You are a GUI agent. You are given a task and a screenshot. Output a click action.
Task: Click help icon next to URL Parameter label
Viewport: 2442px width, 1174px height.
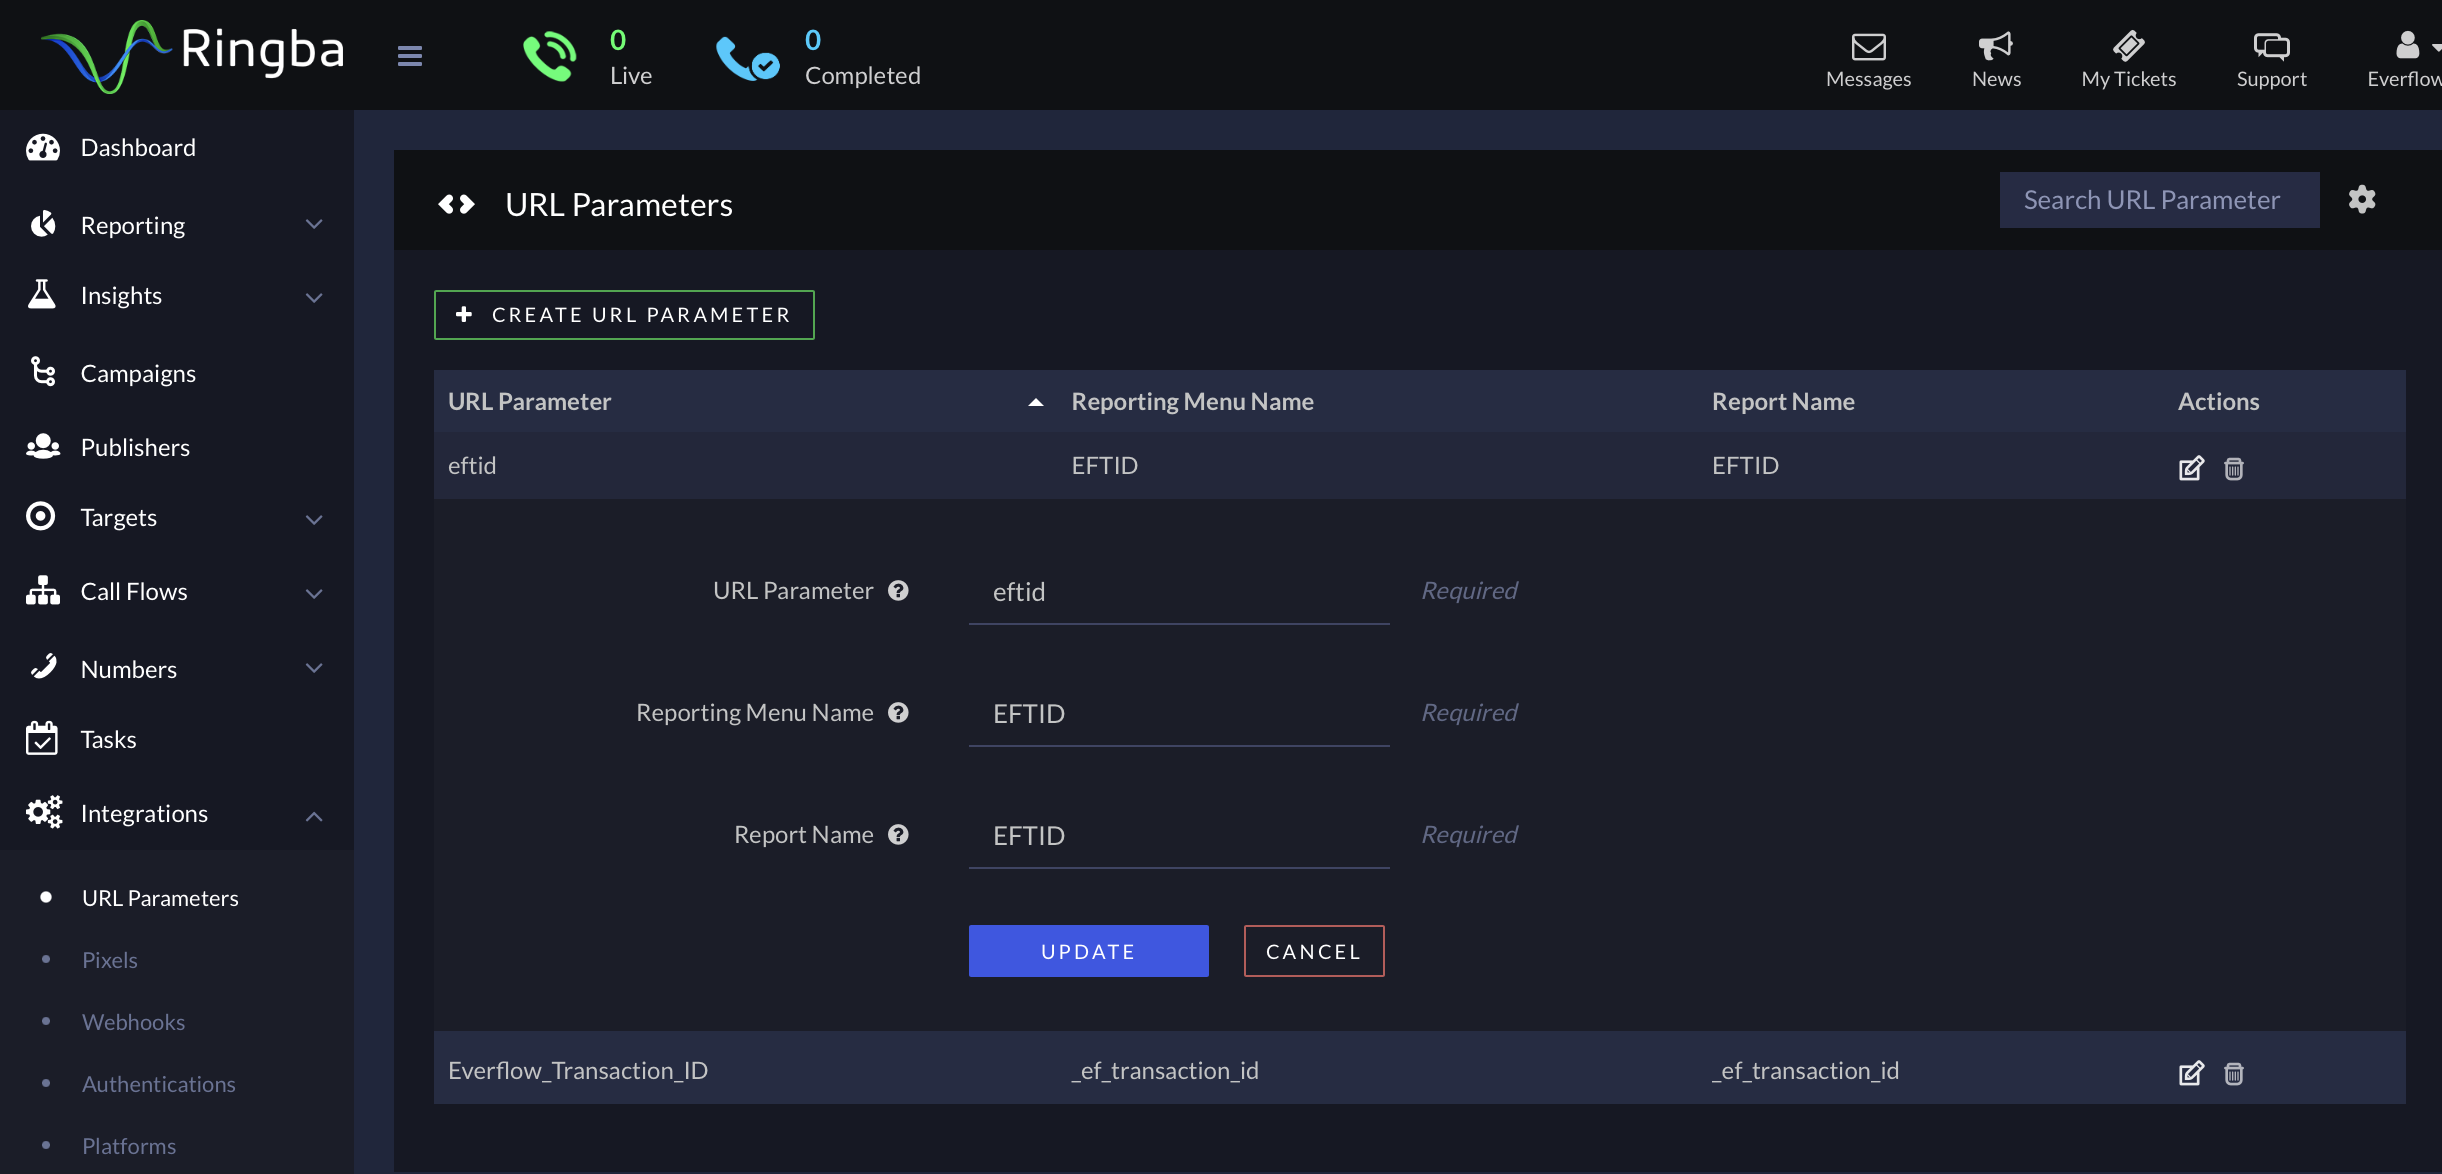898,591
